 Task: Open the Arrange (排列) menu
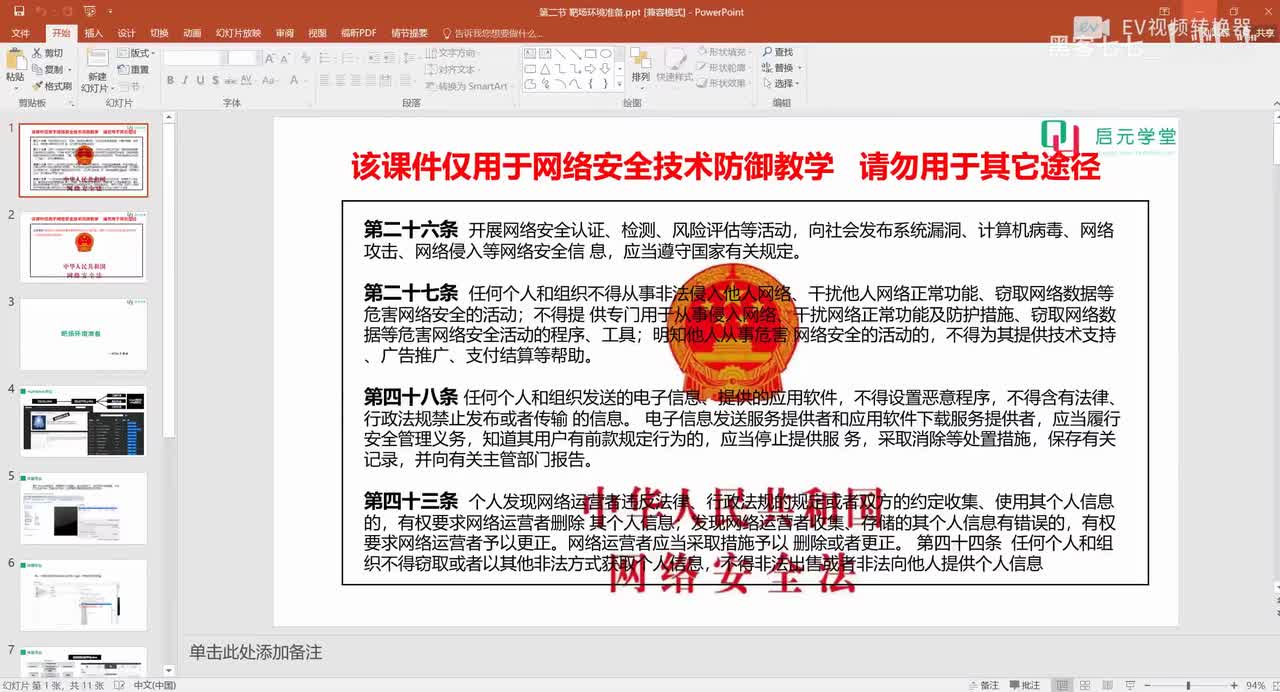point(640,66)
